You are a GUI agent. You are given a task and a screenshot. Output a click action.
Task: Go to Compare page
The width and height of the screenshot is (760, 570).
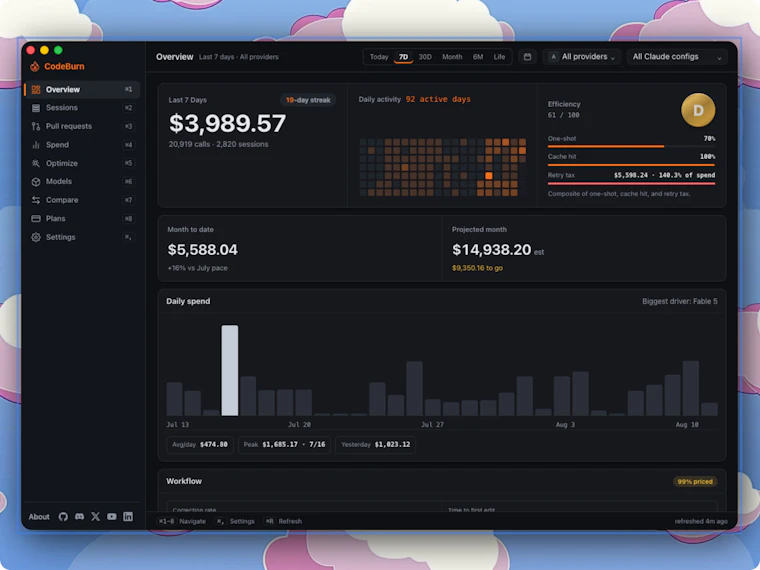click(82, 200)
